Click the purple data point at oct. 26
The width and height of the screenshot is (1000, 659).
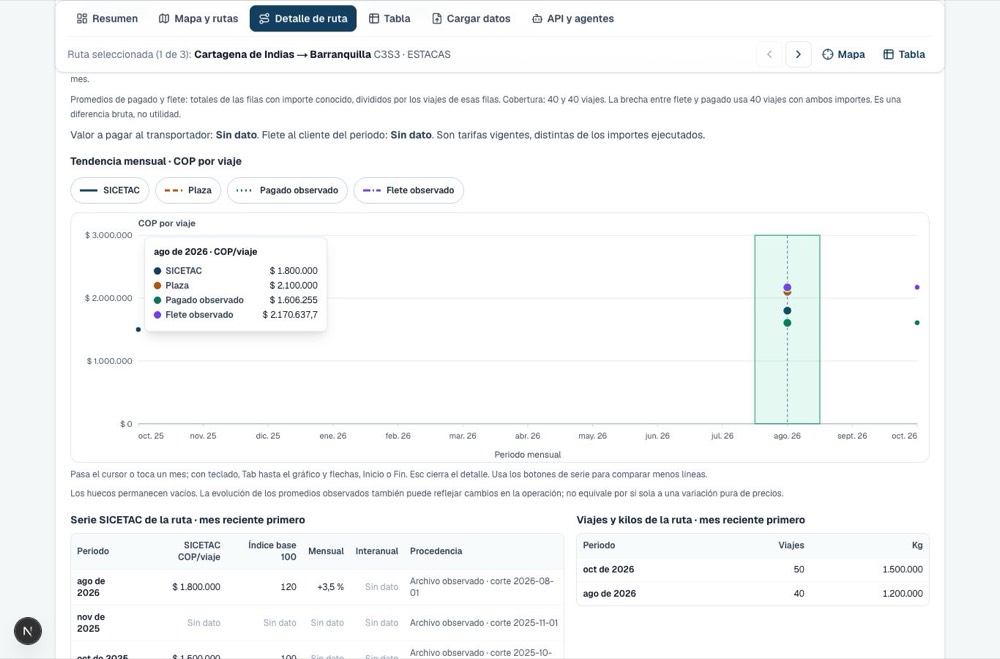pyautogui.click(x=917, y=287)
